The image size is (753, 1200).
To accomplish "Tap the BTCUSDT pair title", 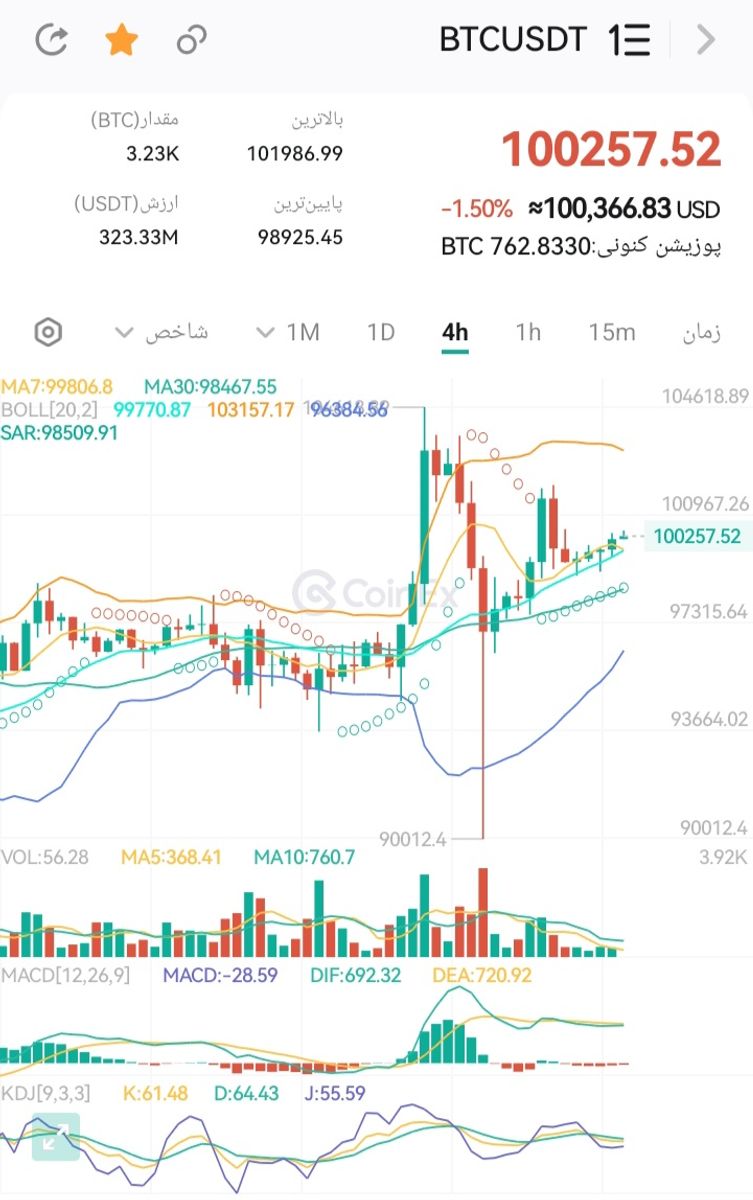I will click(513, 40).
